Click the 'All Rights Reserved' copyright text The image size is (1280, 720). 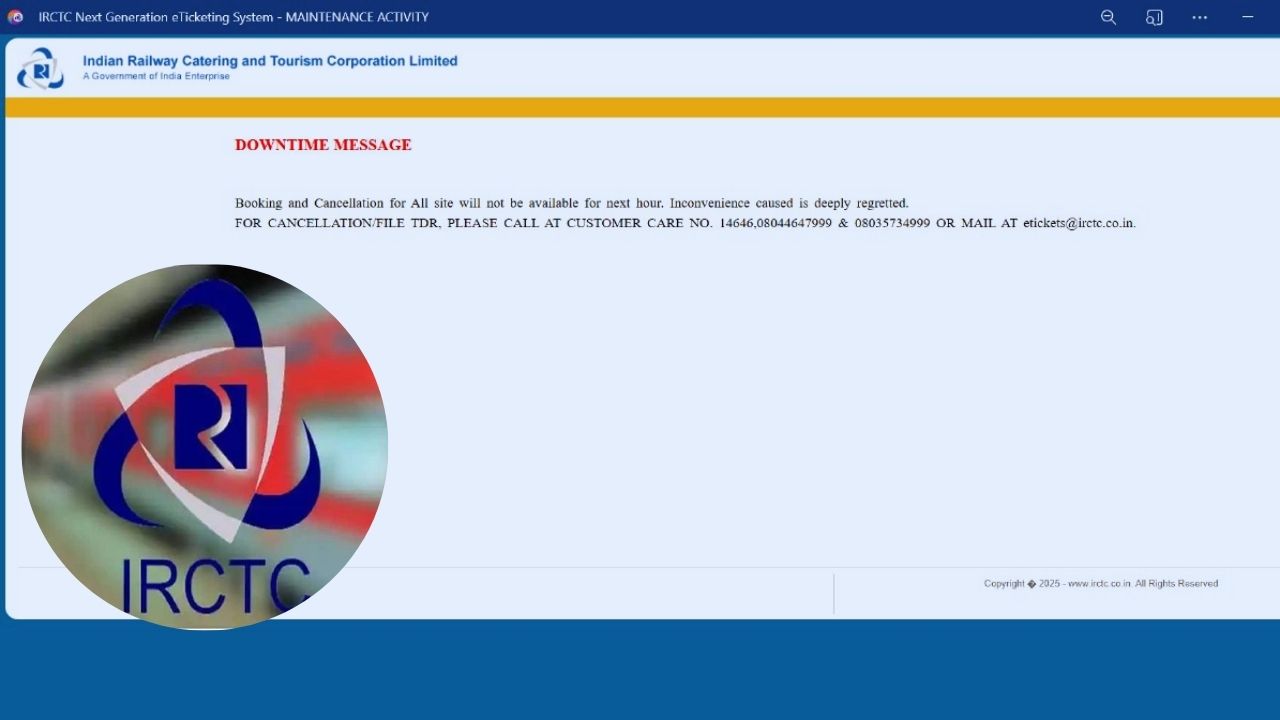click(1176, 583)
